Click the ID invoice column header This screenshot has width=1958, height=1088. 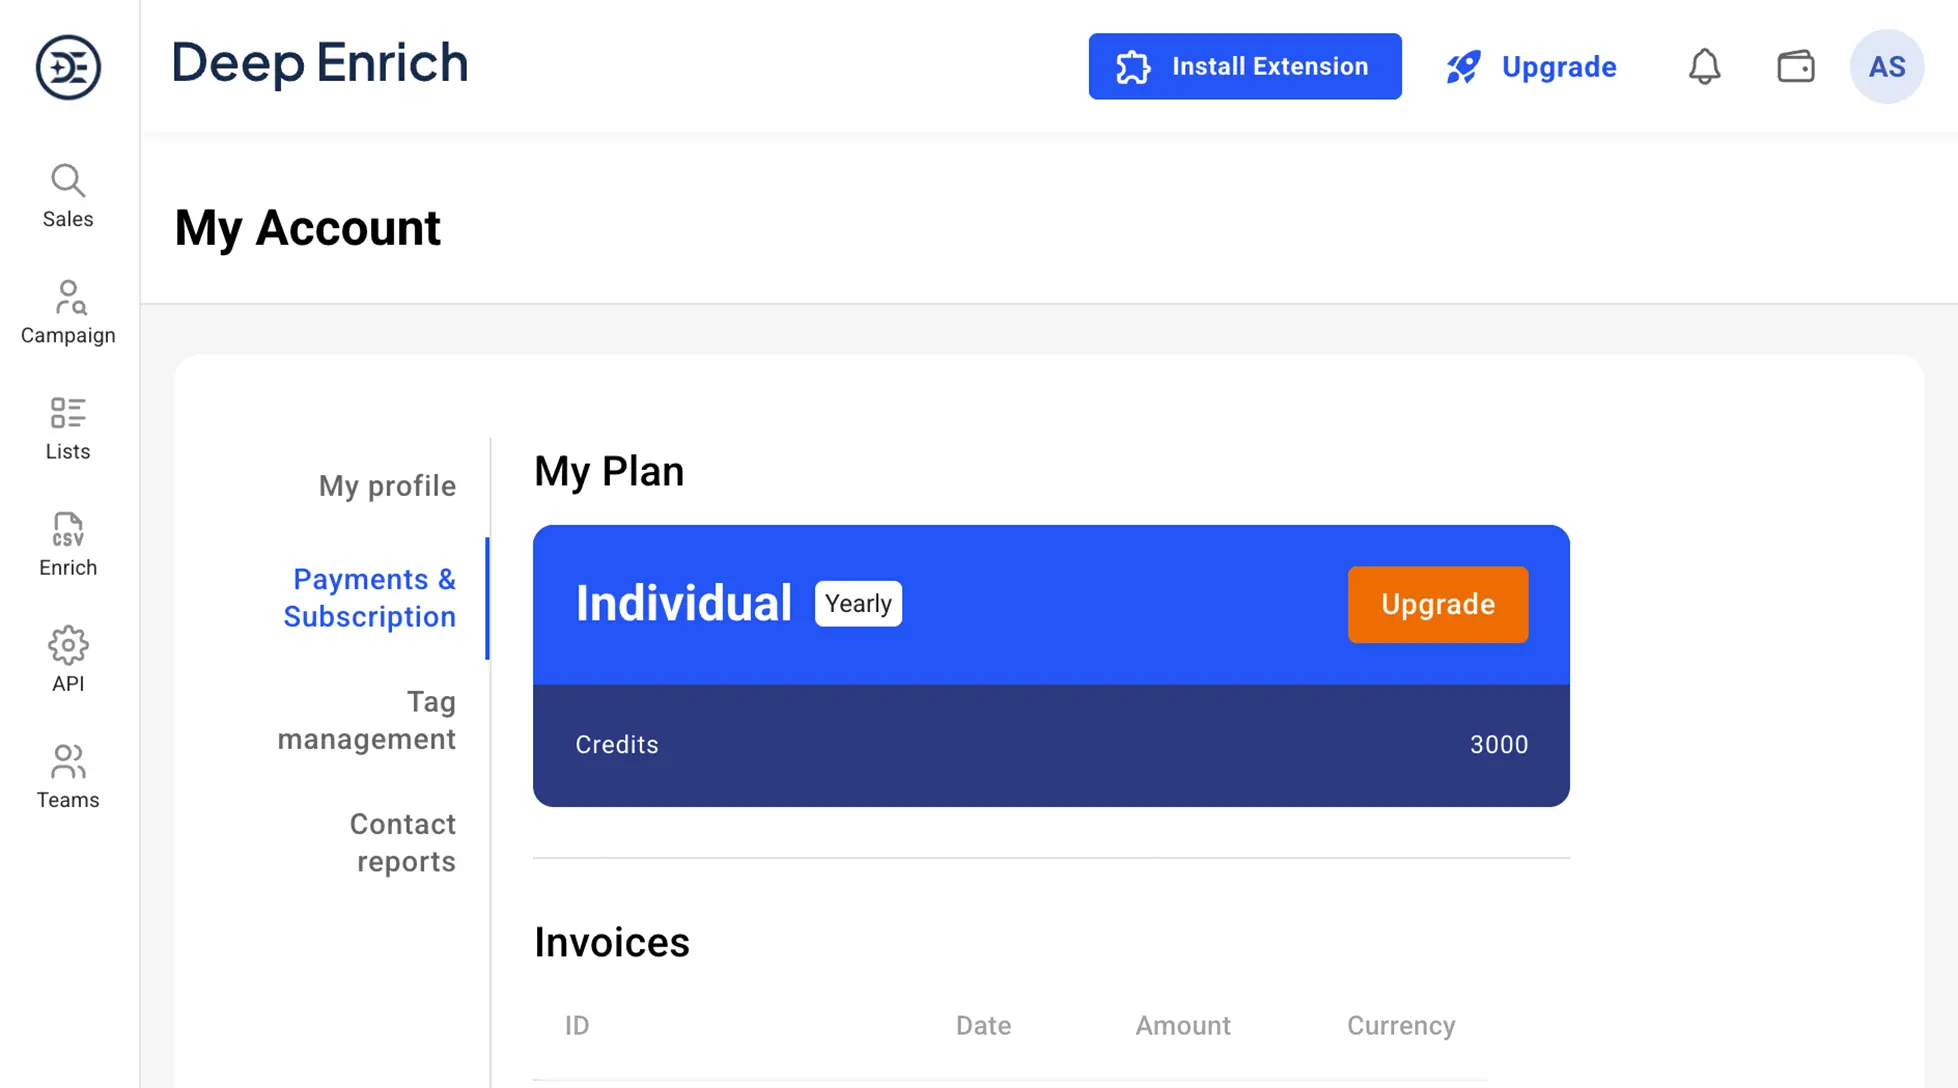point(577,1026)
